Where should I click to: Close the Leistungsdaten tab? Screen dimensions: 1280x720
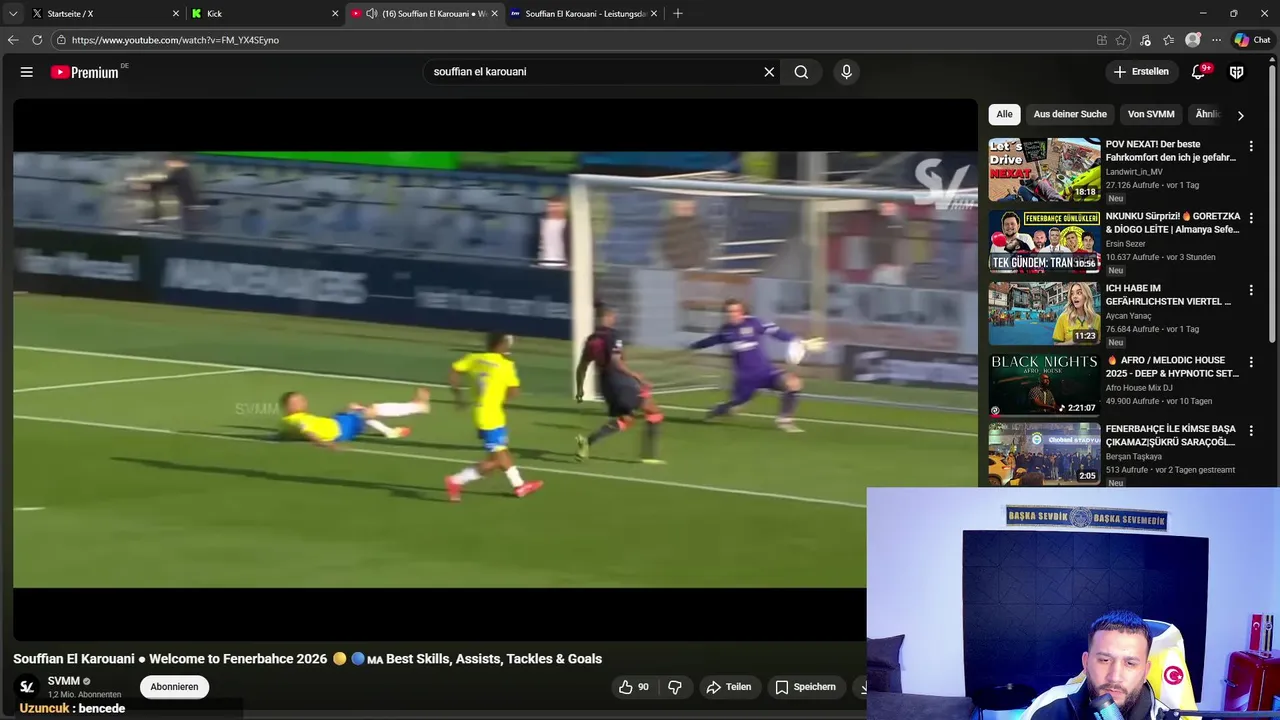(654, 14)
